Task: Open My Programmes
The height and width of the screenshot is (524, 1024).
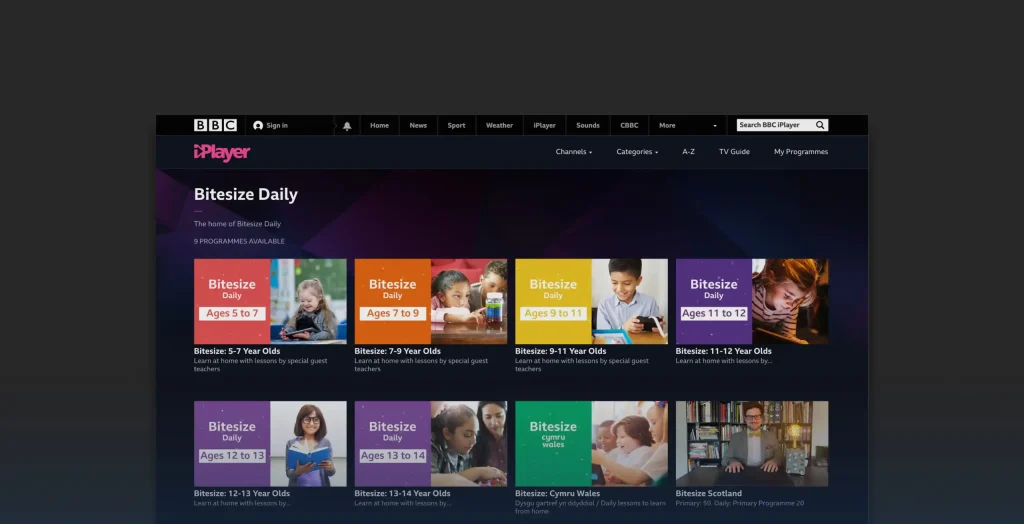Action: click(x=801, y=152)
